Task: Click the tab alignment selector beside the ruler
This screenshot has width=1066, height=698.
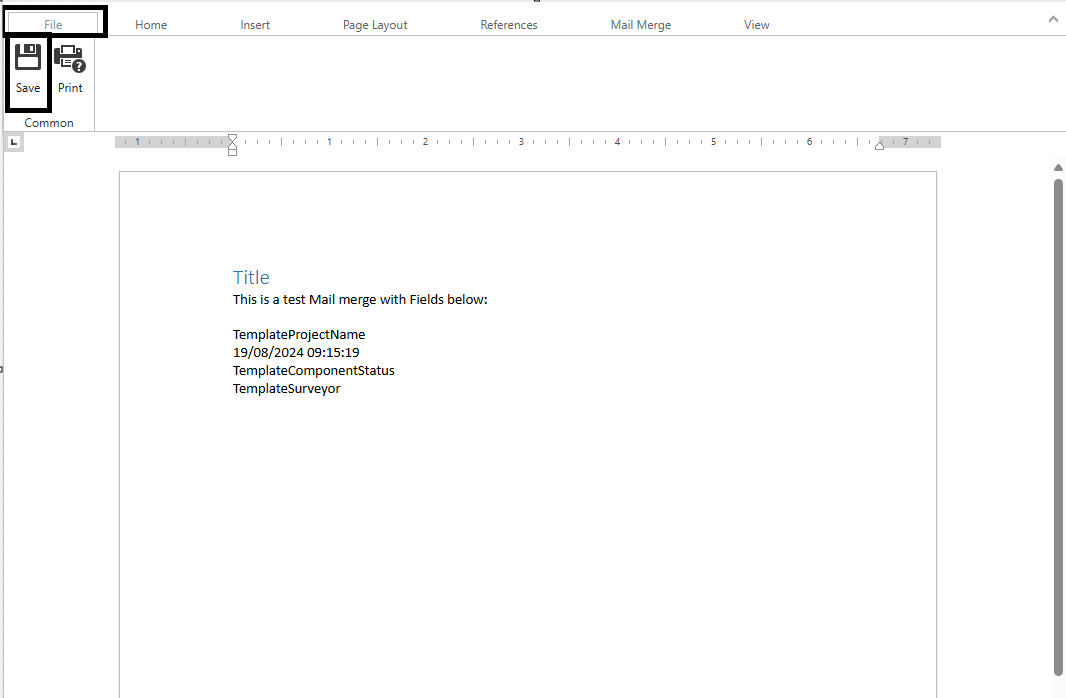Action: [x=14, y=143]
